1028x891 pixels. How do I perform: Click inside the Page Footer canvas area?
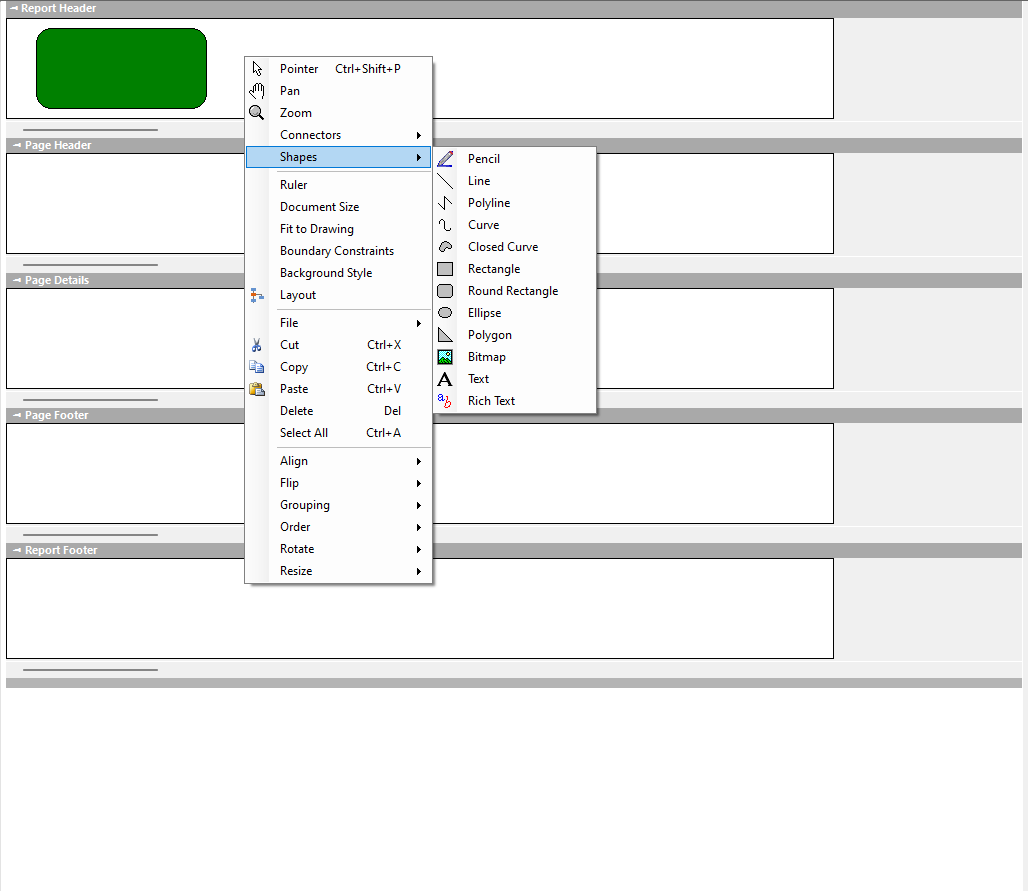(640, 473)
